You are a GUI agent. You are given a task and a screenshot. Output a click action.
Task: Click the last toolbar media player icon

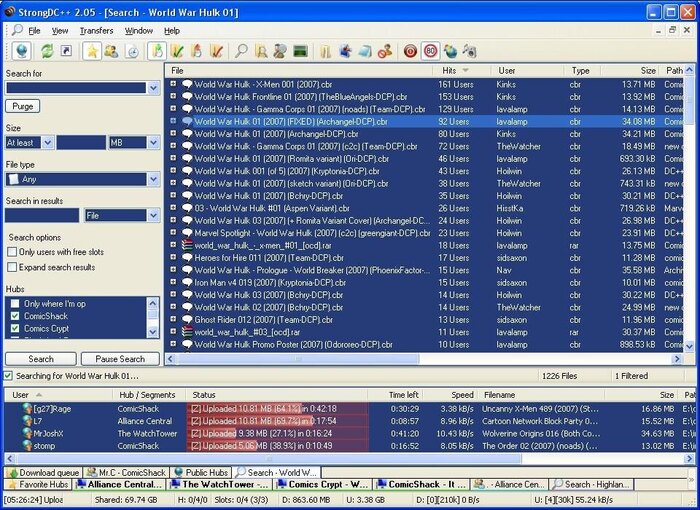tap(470, 51)
